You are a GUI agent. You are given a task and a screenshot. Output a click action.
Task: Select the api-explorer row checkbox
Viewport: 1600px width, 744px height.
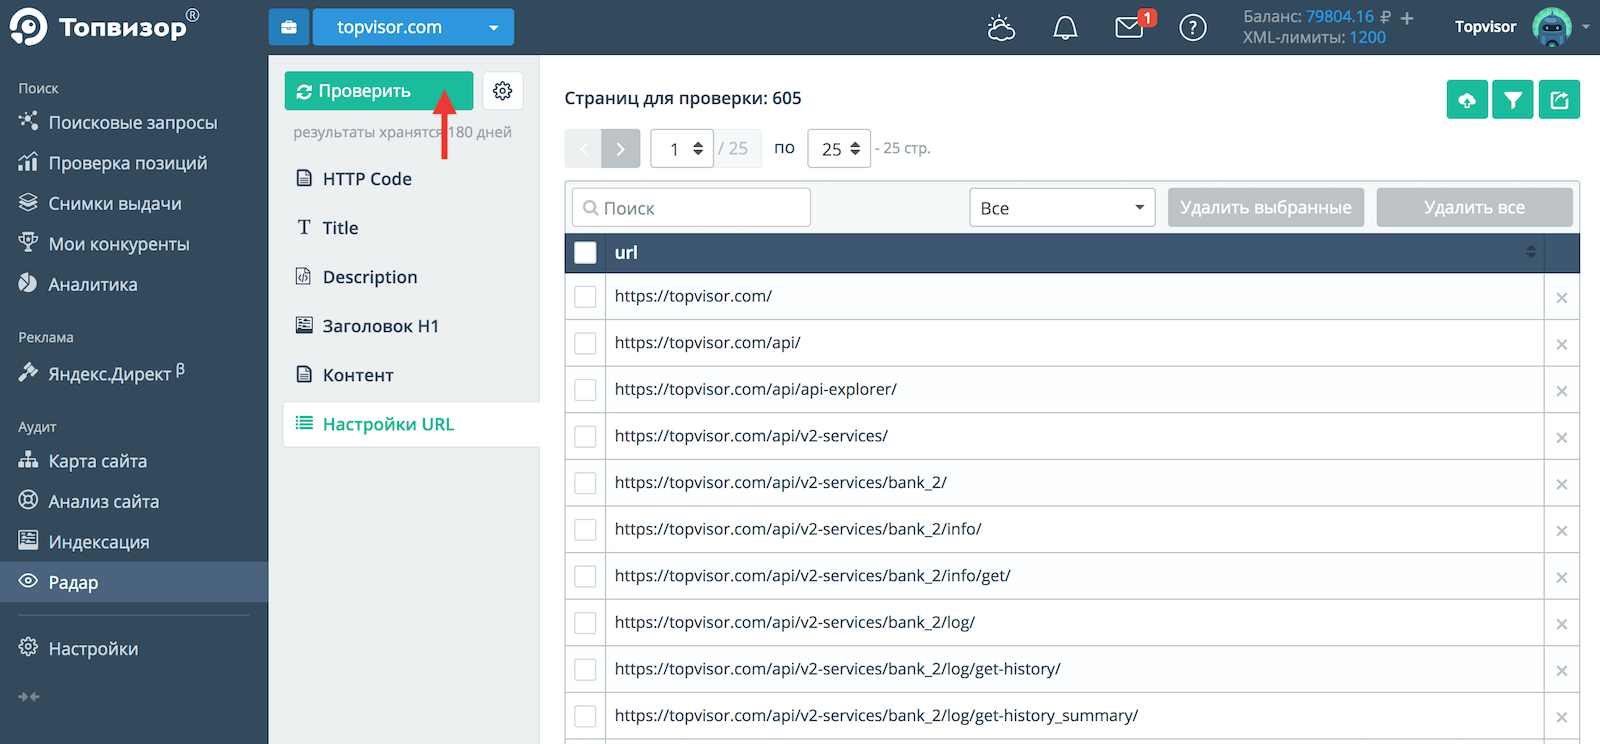pos(586,390)
